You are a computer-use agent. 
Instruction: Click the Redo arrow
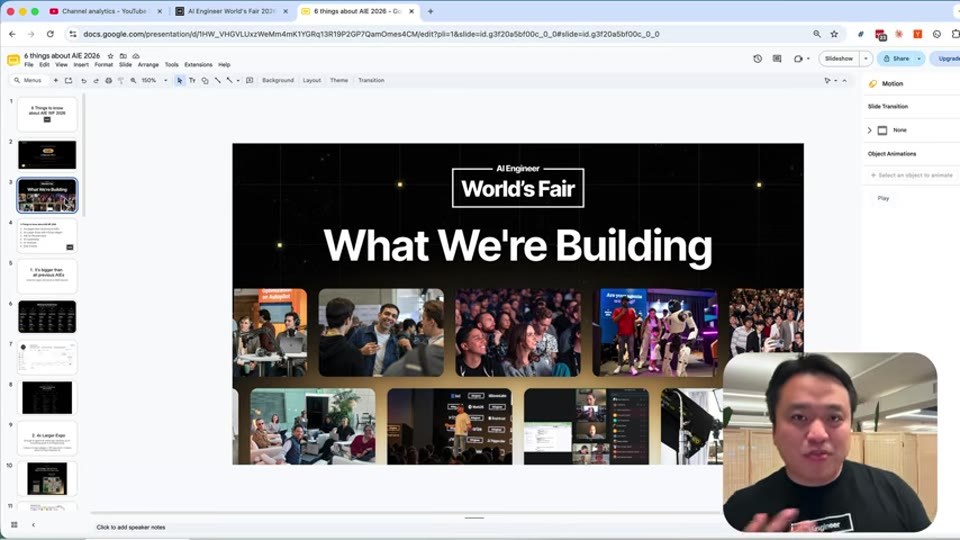[96, 80]
